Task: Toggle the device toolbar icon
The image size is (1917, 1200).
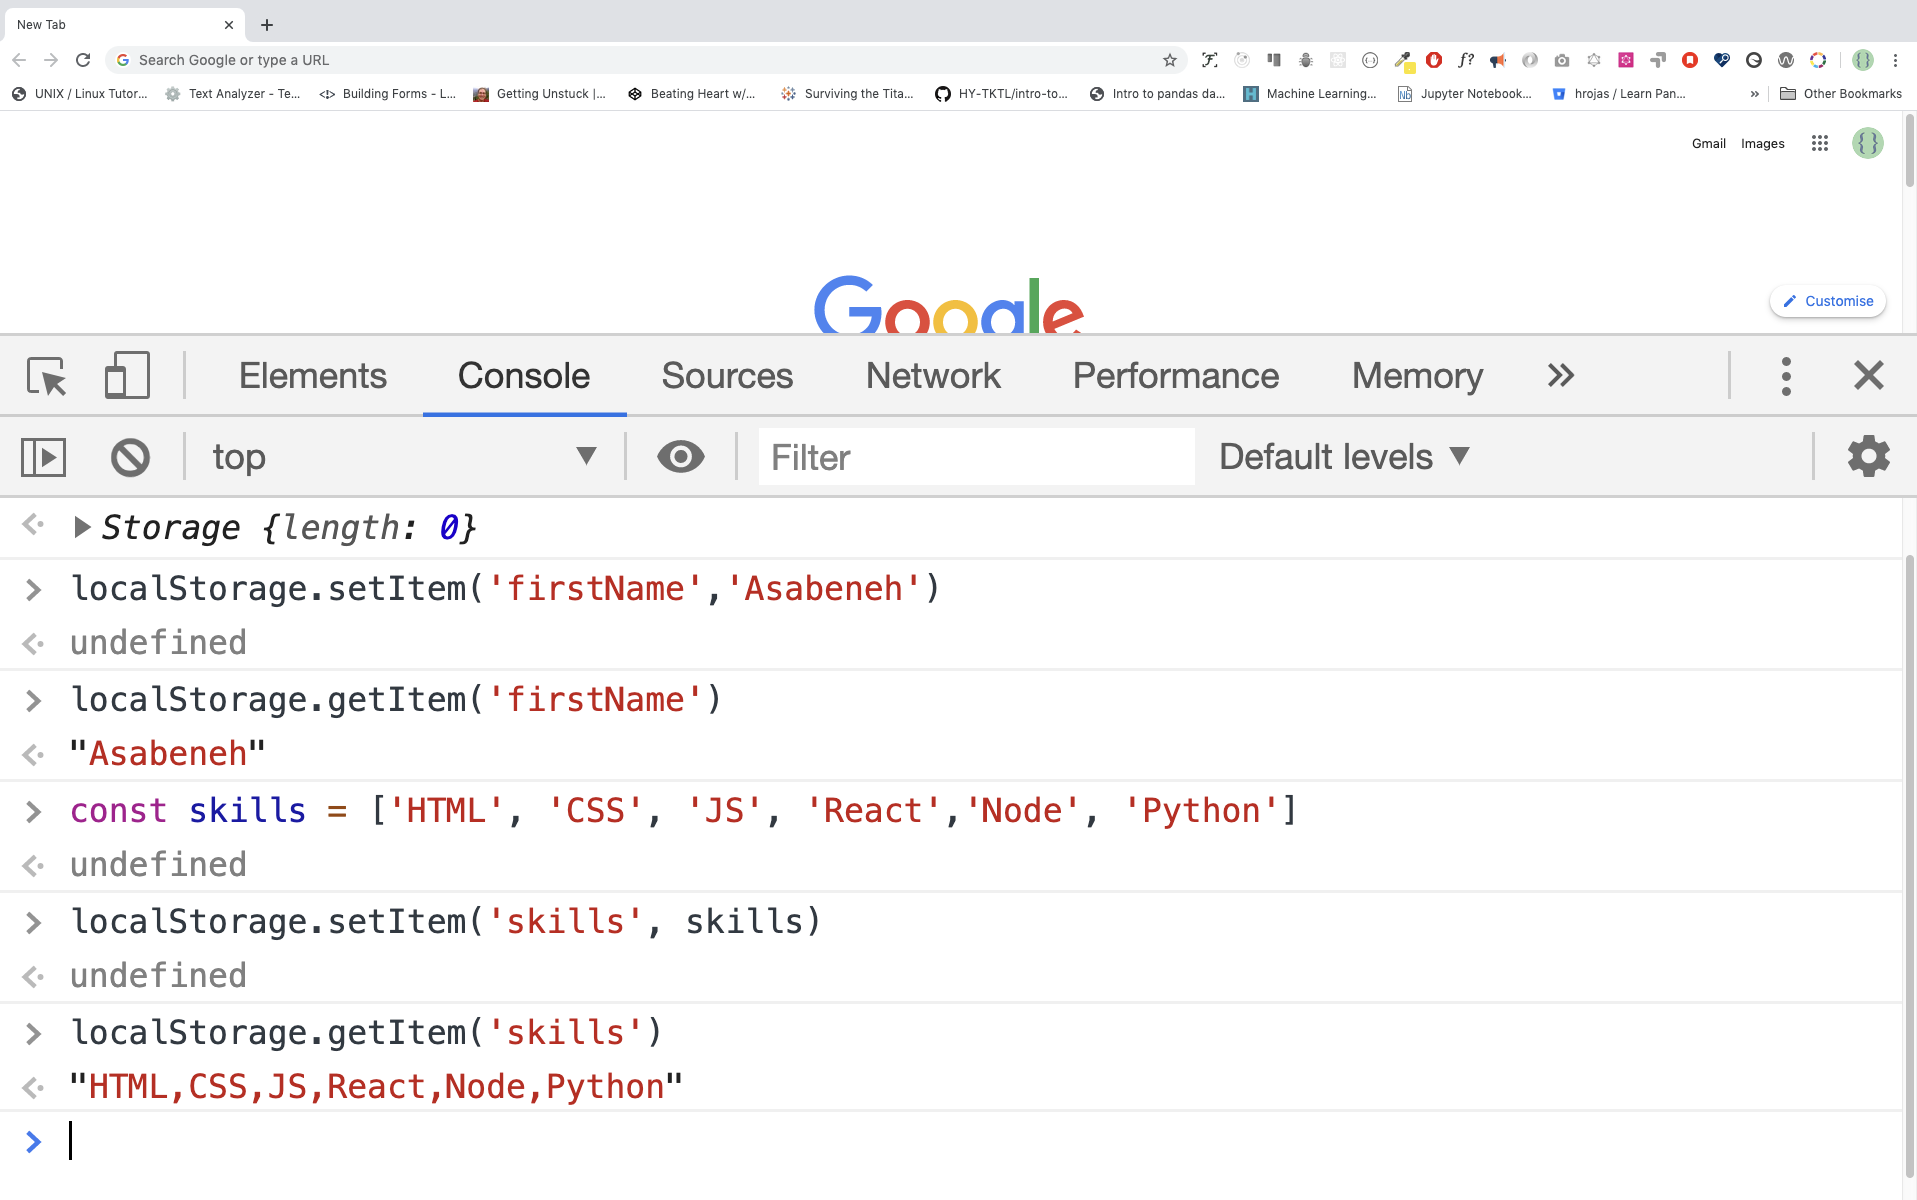Action: coord(127,376)
